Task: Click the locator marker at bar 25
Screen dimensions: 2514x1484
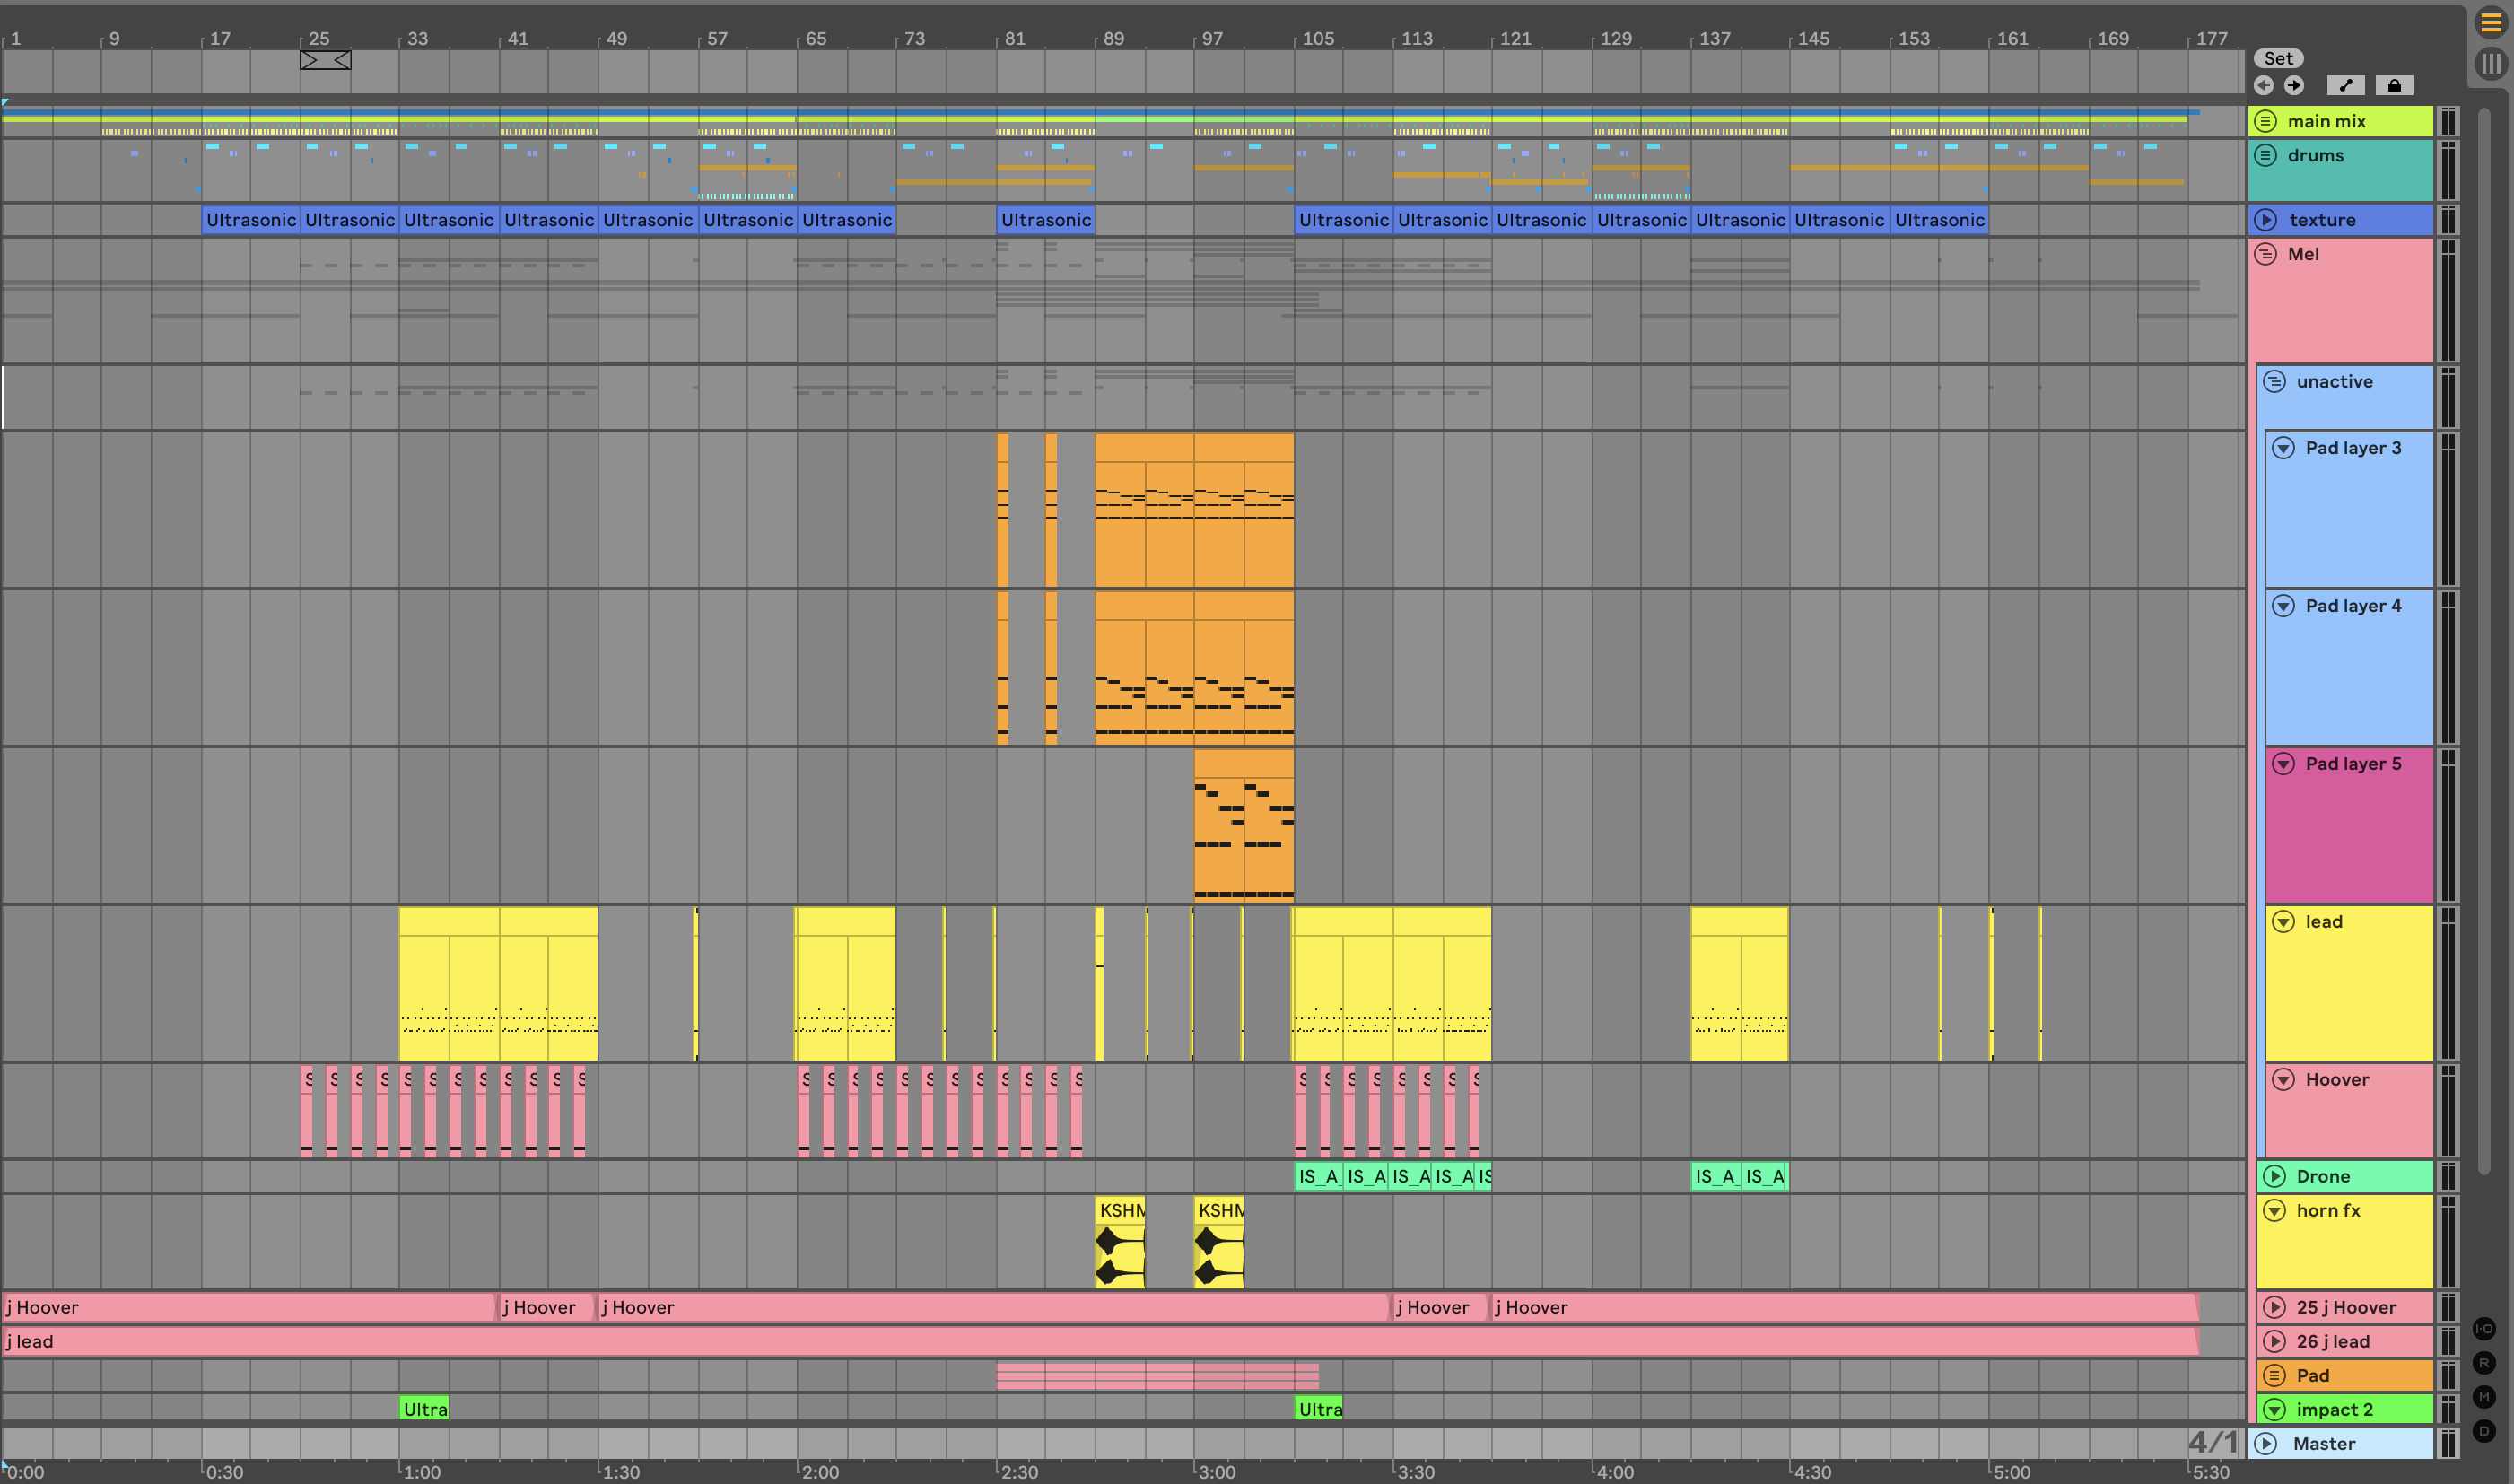Action: [325, 60]
